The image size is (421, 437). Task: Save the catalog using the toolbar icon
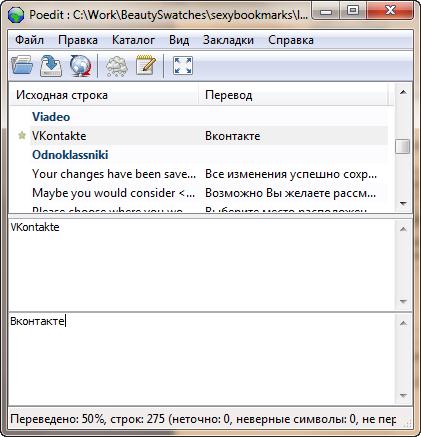pyautogui.click(x=51, y=66)
